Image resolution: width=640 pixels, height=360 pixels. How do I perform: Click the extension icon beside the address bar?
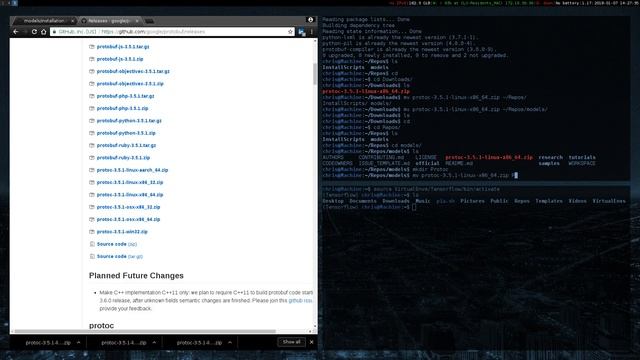302,32
